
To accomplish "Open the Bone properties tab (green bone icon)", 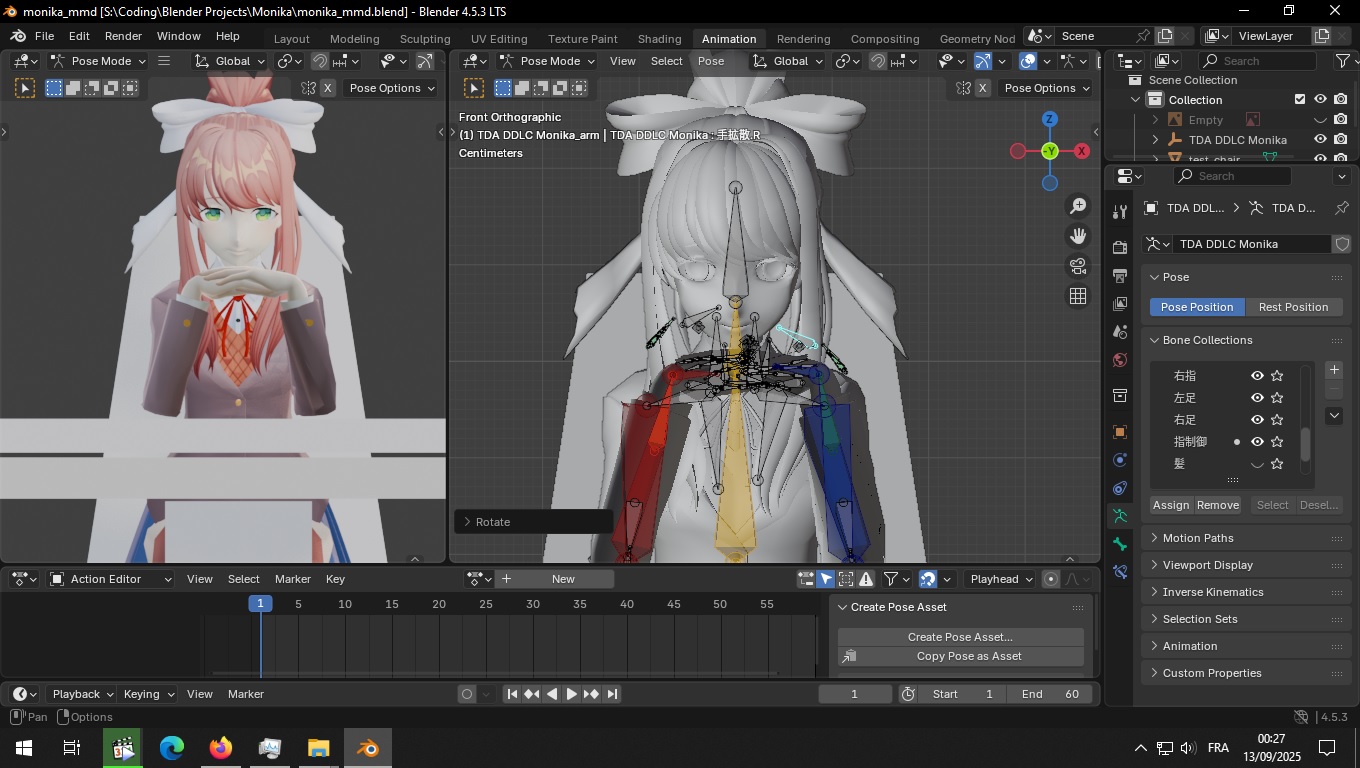I will point(1120,544).
